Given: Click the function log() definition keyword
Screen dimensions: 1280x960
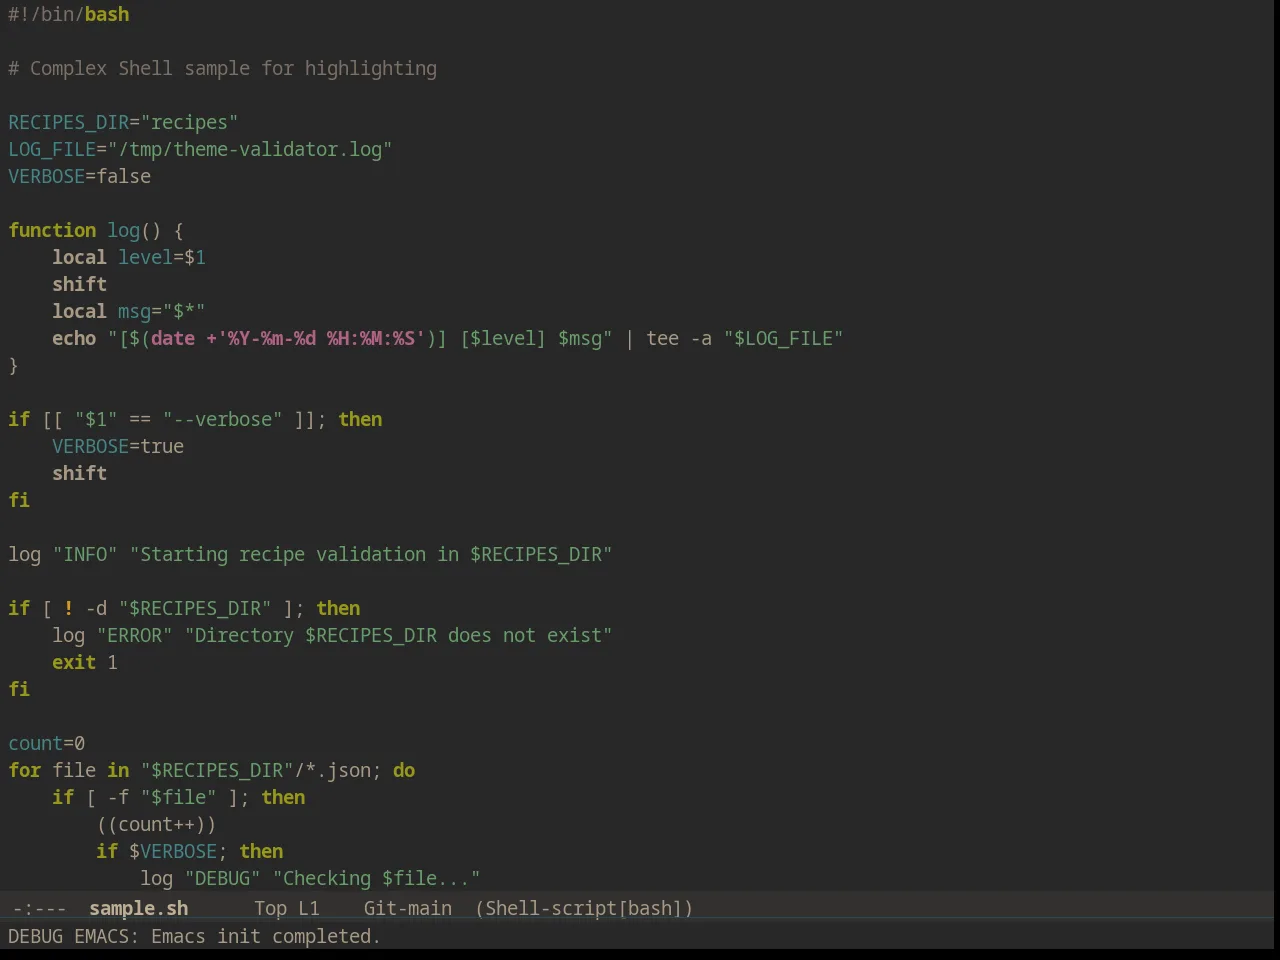Looking at the screenshot, I should (52, 230).
